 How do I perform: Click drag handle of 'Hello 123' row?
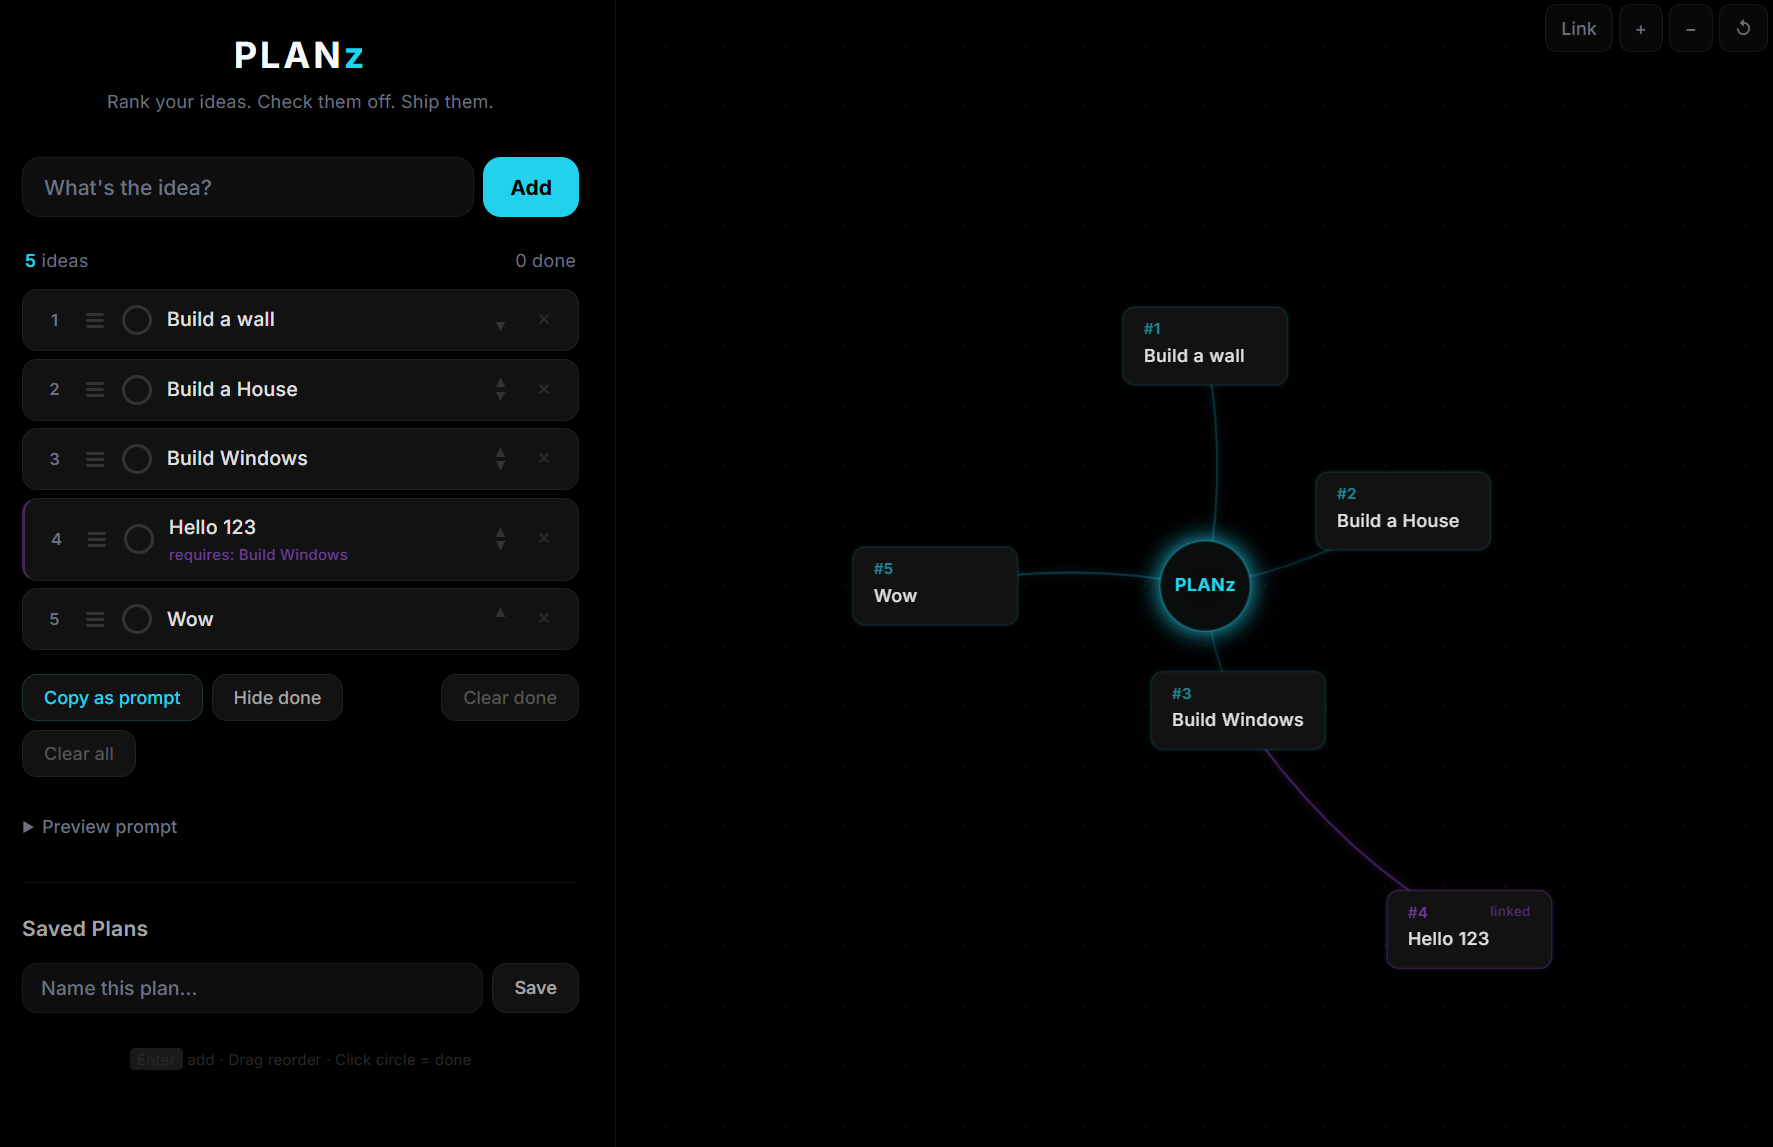[97, 540]
